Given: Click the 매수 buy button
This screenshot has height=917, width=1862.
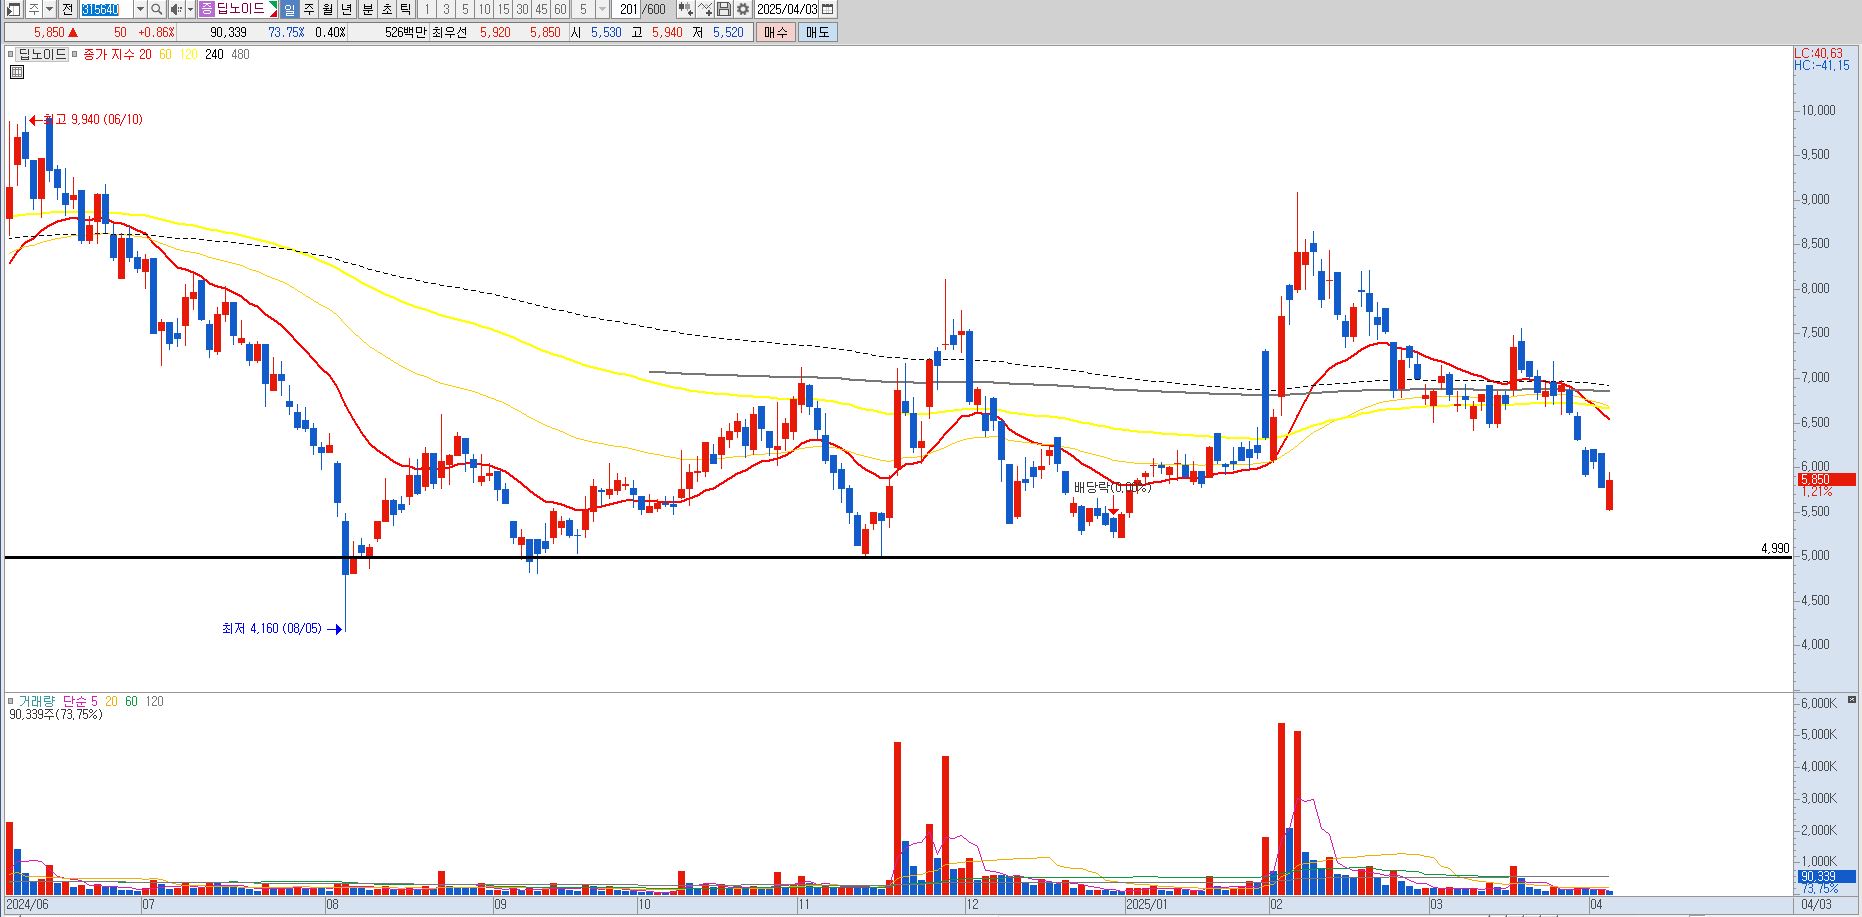Looking at the screenshot, I should [x=775, y=32].
